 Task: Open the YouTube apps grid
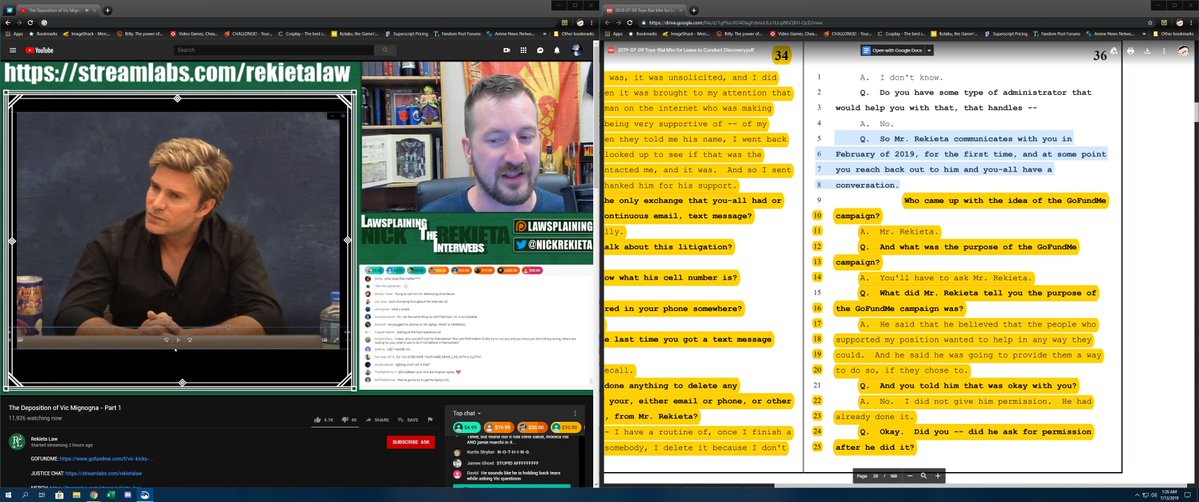pyautogui.click(x=523, y=51)
